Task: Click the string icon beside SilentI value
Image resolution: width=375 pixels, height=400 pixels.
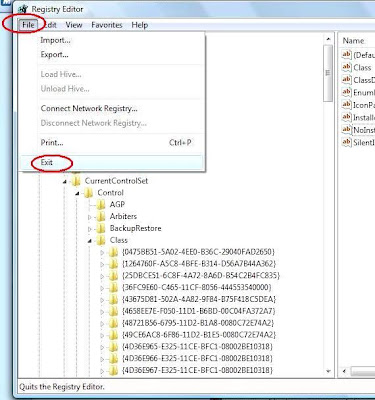Action: click(347, 142)
